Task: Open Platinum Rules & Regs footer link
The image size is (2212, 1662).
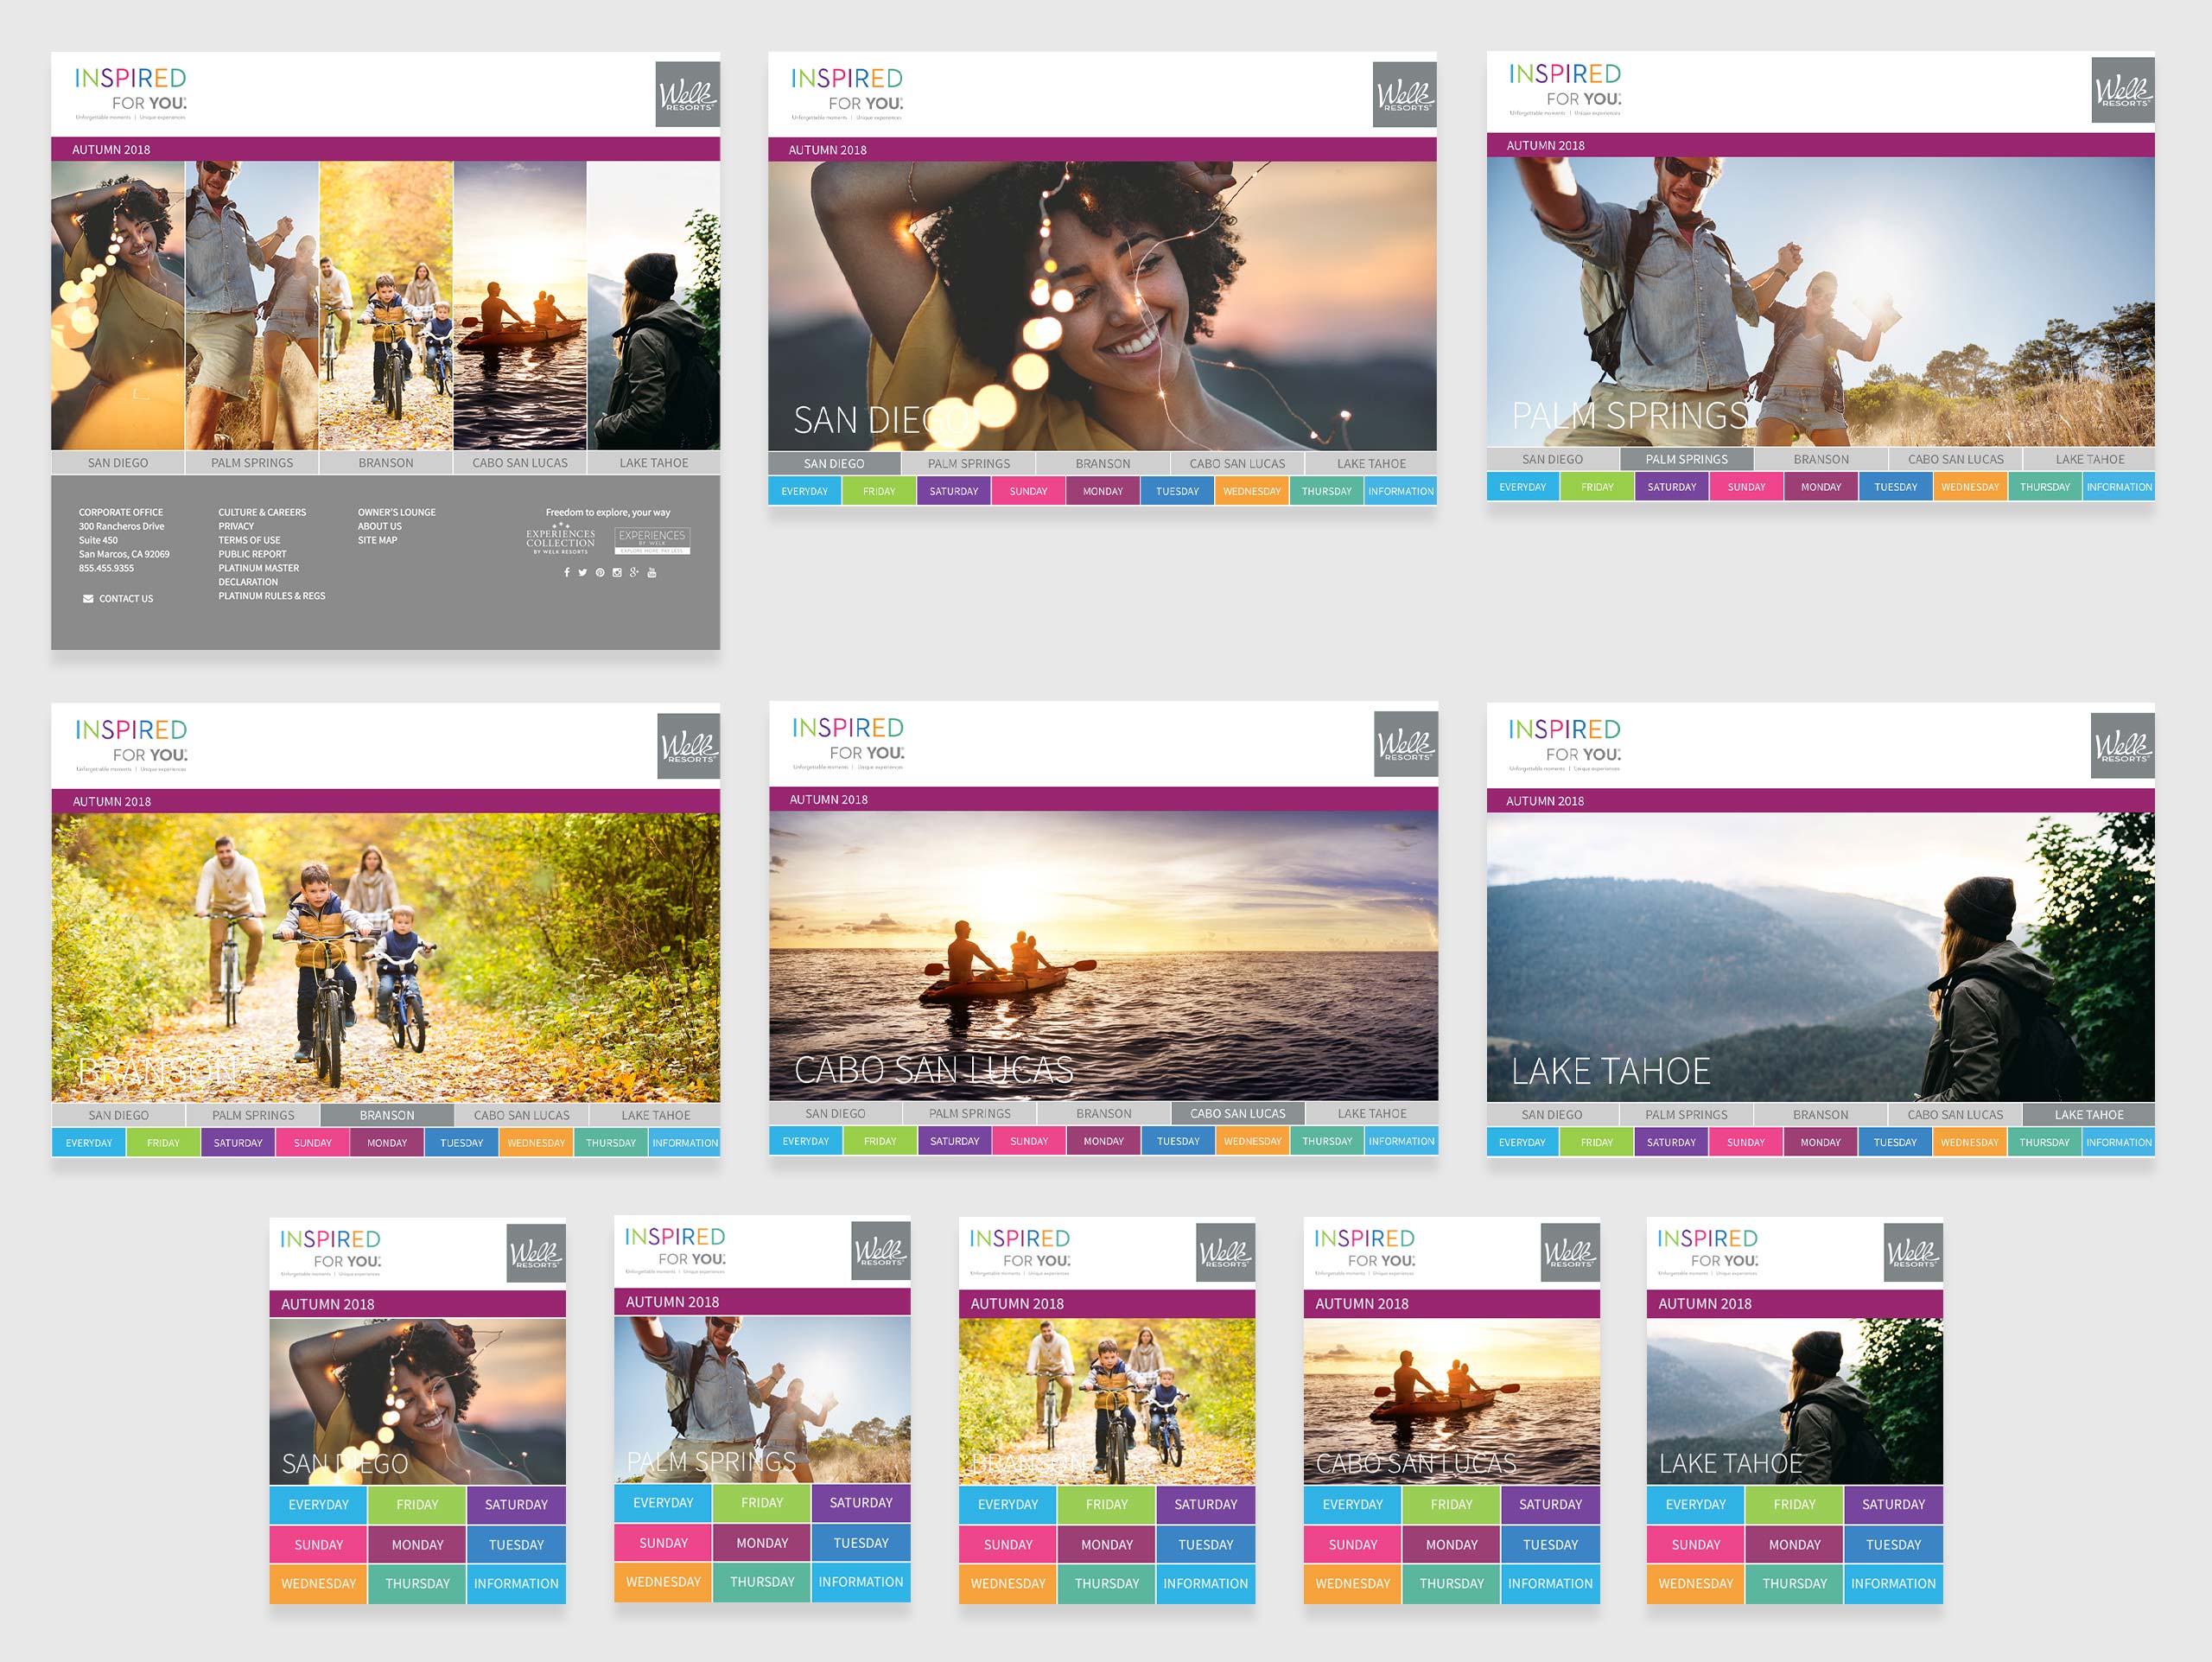Action: point(271,596)
